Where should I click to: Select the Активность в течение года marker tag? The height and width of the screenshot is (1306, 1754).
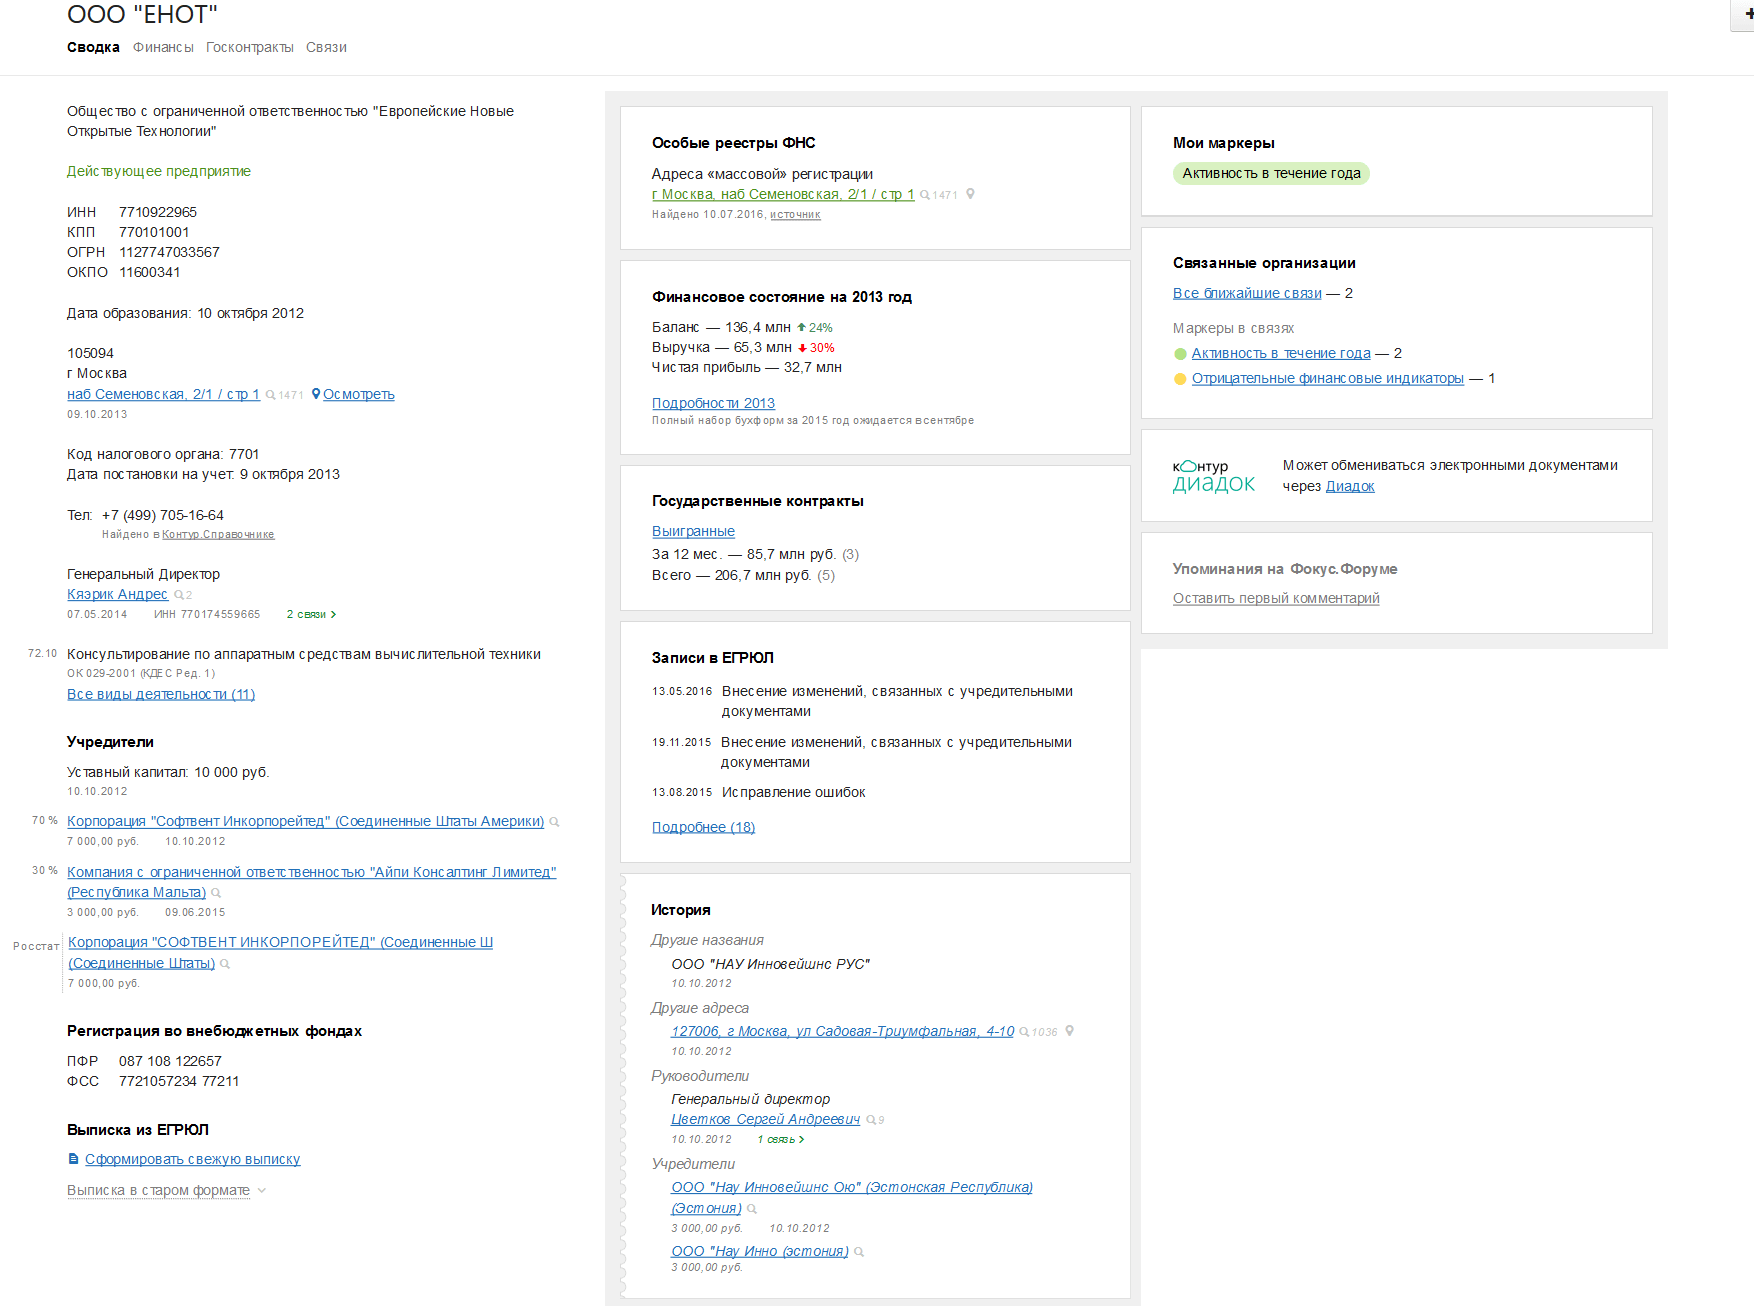point(1270,173)
